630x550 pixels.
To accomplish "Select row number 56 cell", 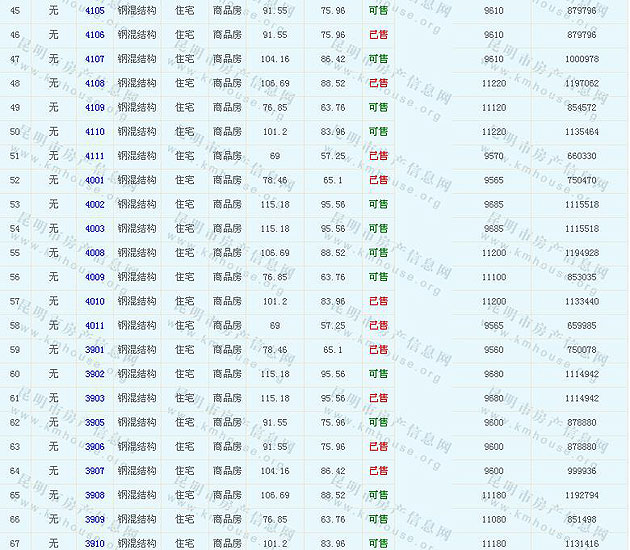I will click(15, 277).
